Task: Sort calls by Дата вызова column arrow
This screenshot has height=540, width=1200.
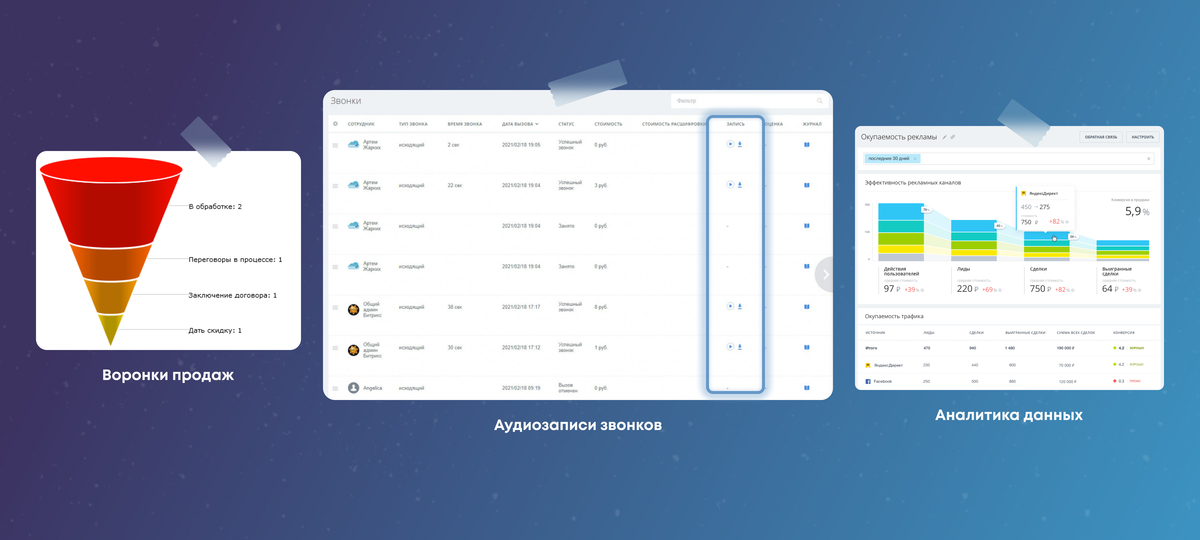Action: coord(537,124)
